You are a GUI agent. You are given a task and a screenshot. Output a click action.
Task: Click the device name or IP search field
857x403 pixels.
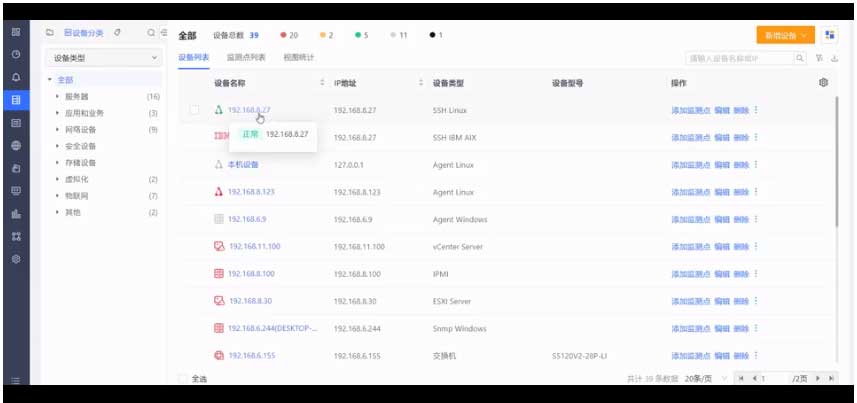tap(740, 58)
